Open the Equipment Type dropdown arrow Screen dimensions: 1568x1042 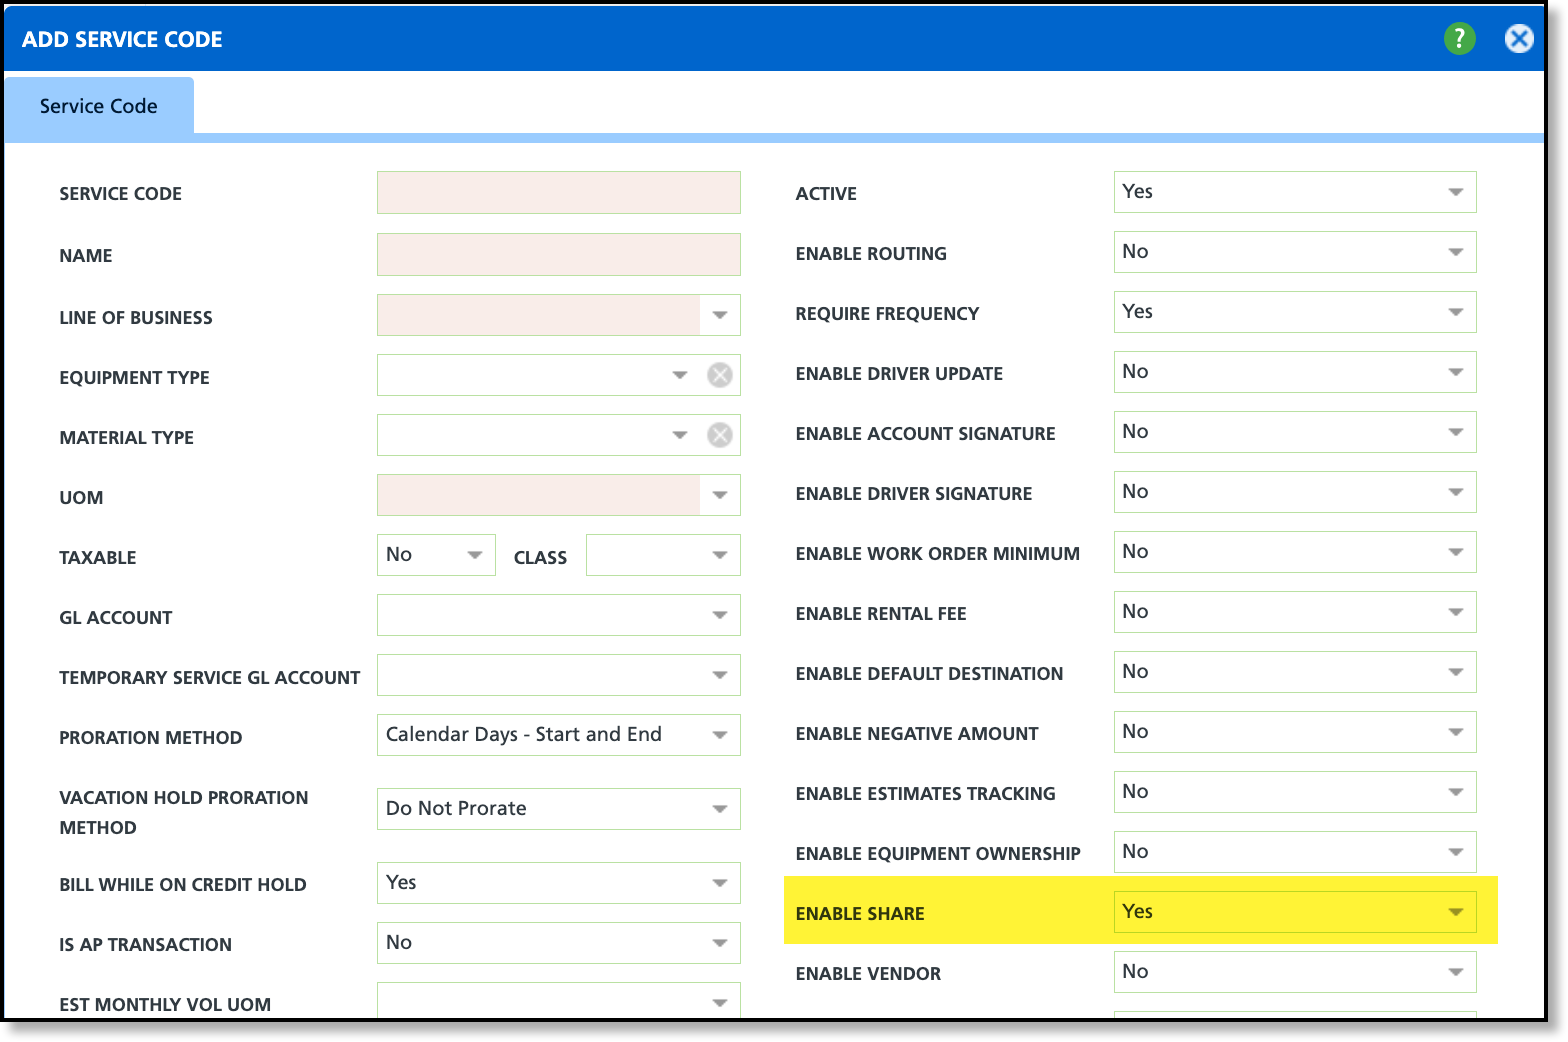click(680, 375)
